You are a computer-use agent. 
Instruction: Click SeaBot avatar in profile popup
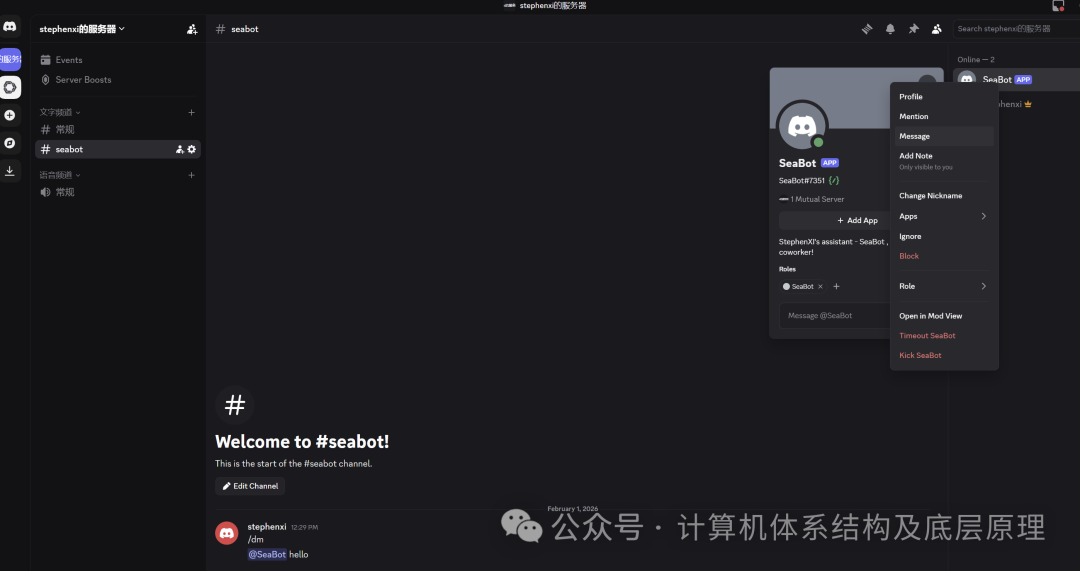coord(802,126)
